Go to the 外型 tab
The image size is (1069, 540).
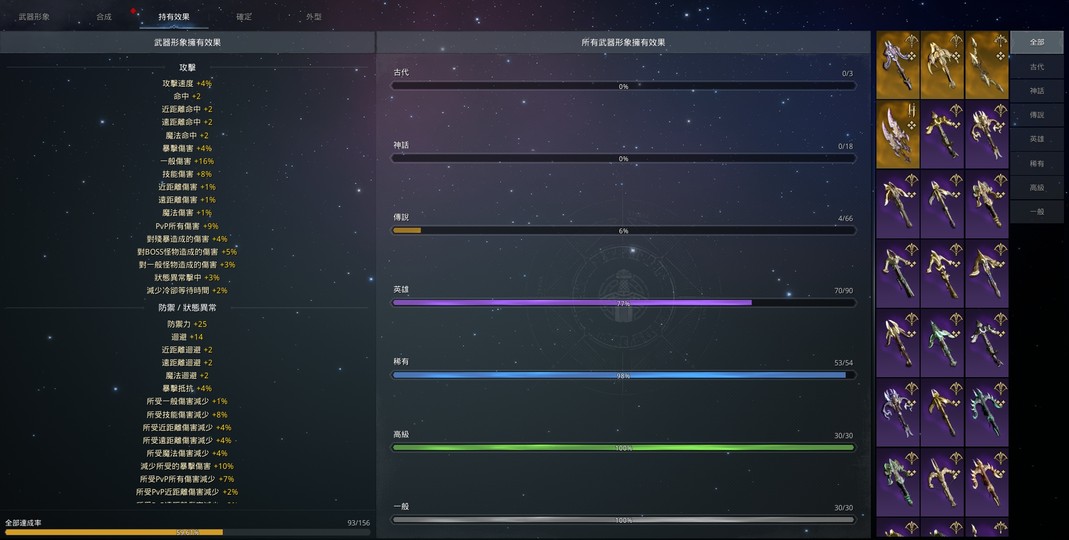pos(314,17)
